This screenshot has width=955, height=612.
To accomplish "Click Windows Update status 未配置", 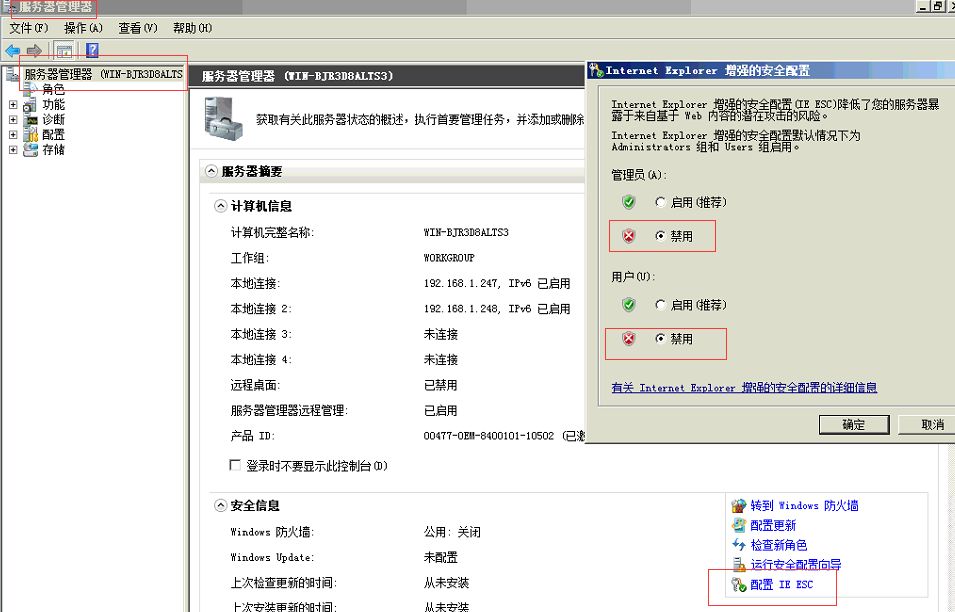I will click(441, 557).
